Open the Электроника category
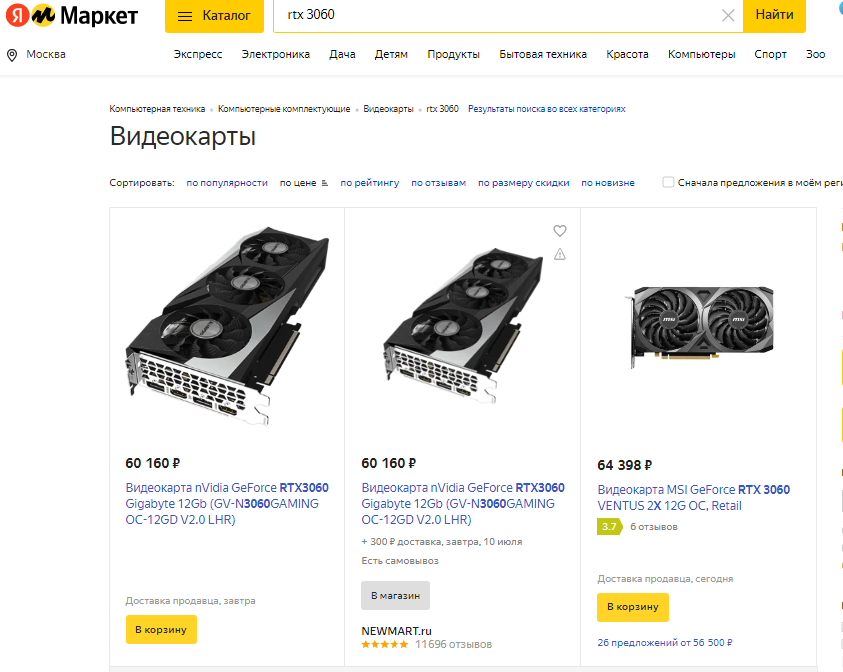This screenshot has width=843, height=672. coord(276,54)
